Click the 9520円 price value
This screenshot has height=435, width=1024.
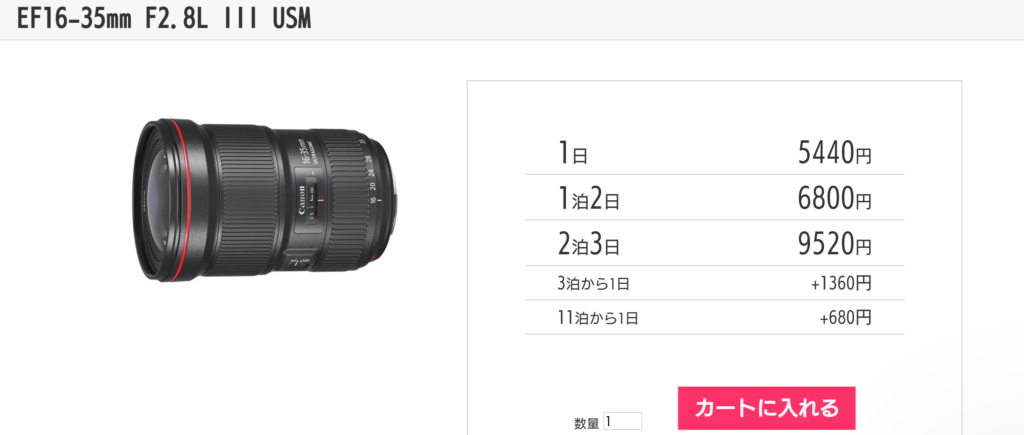click(834, 244)
